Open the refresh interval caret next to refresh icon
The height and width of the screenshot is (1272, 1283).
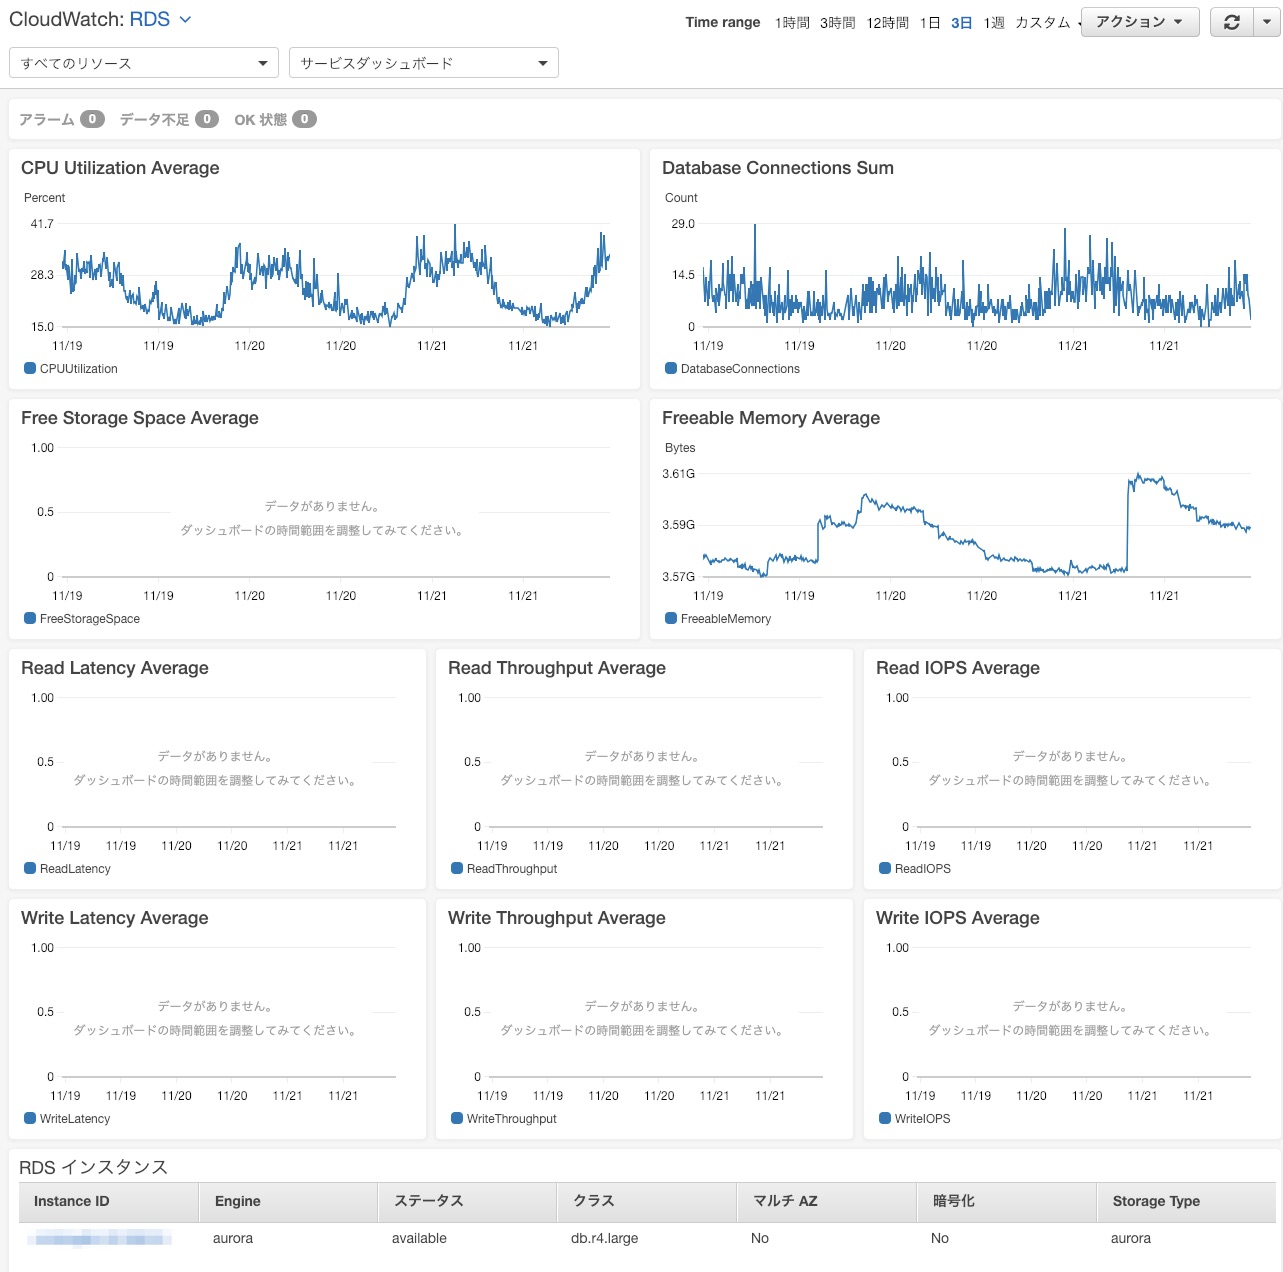[x=1266, y=21]
